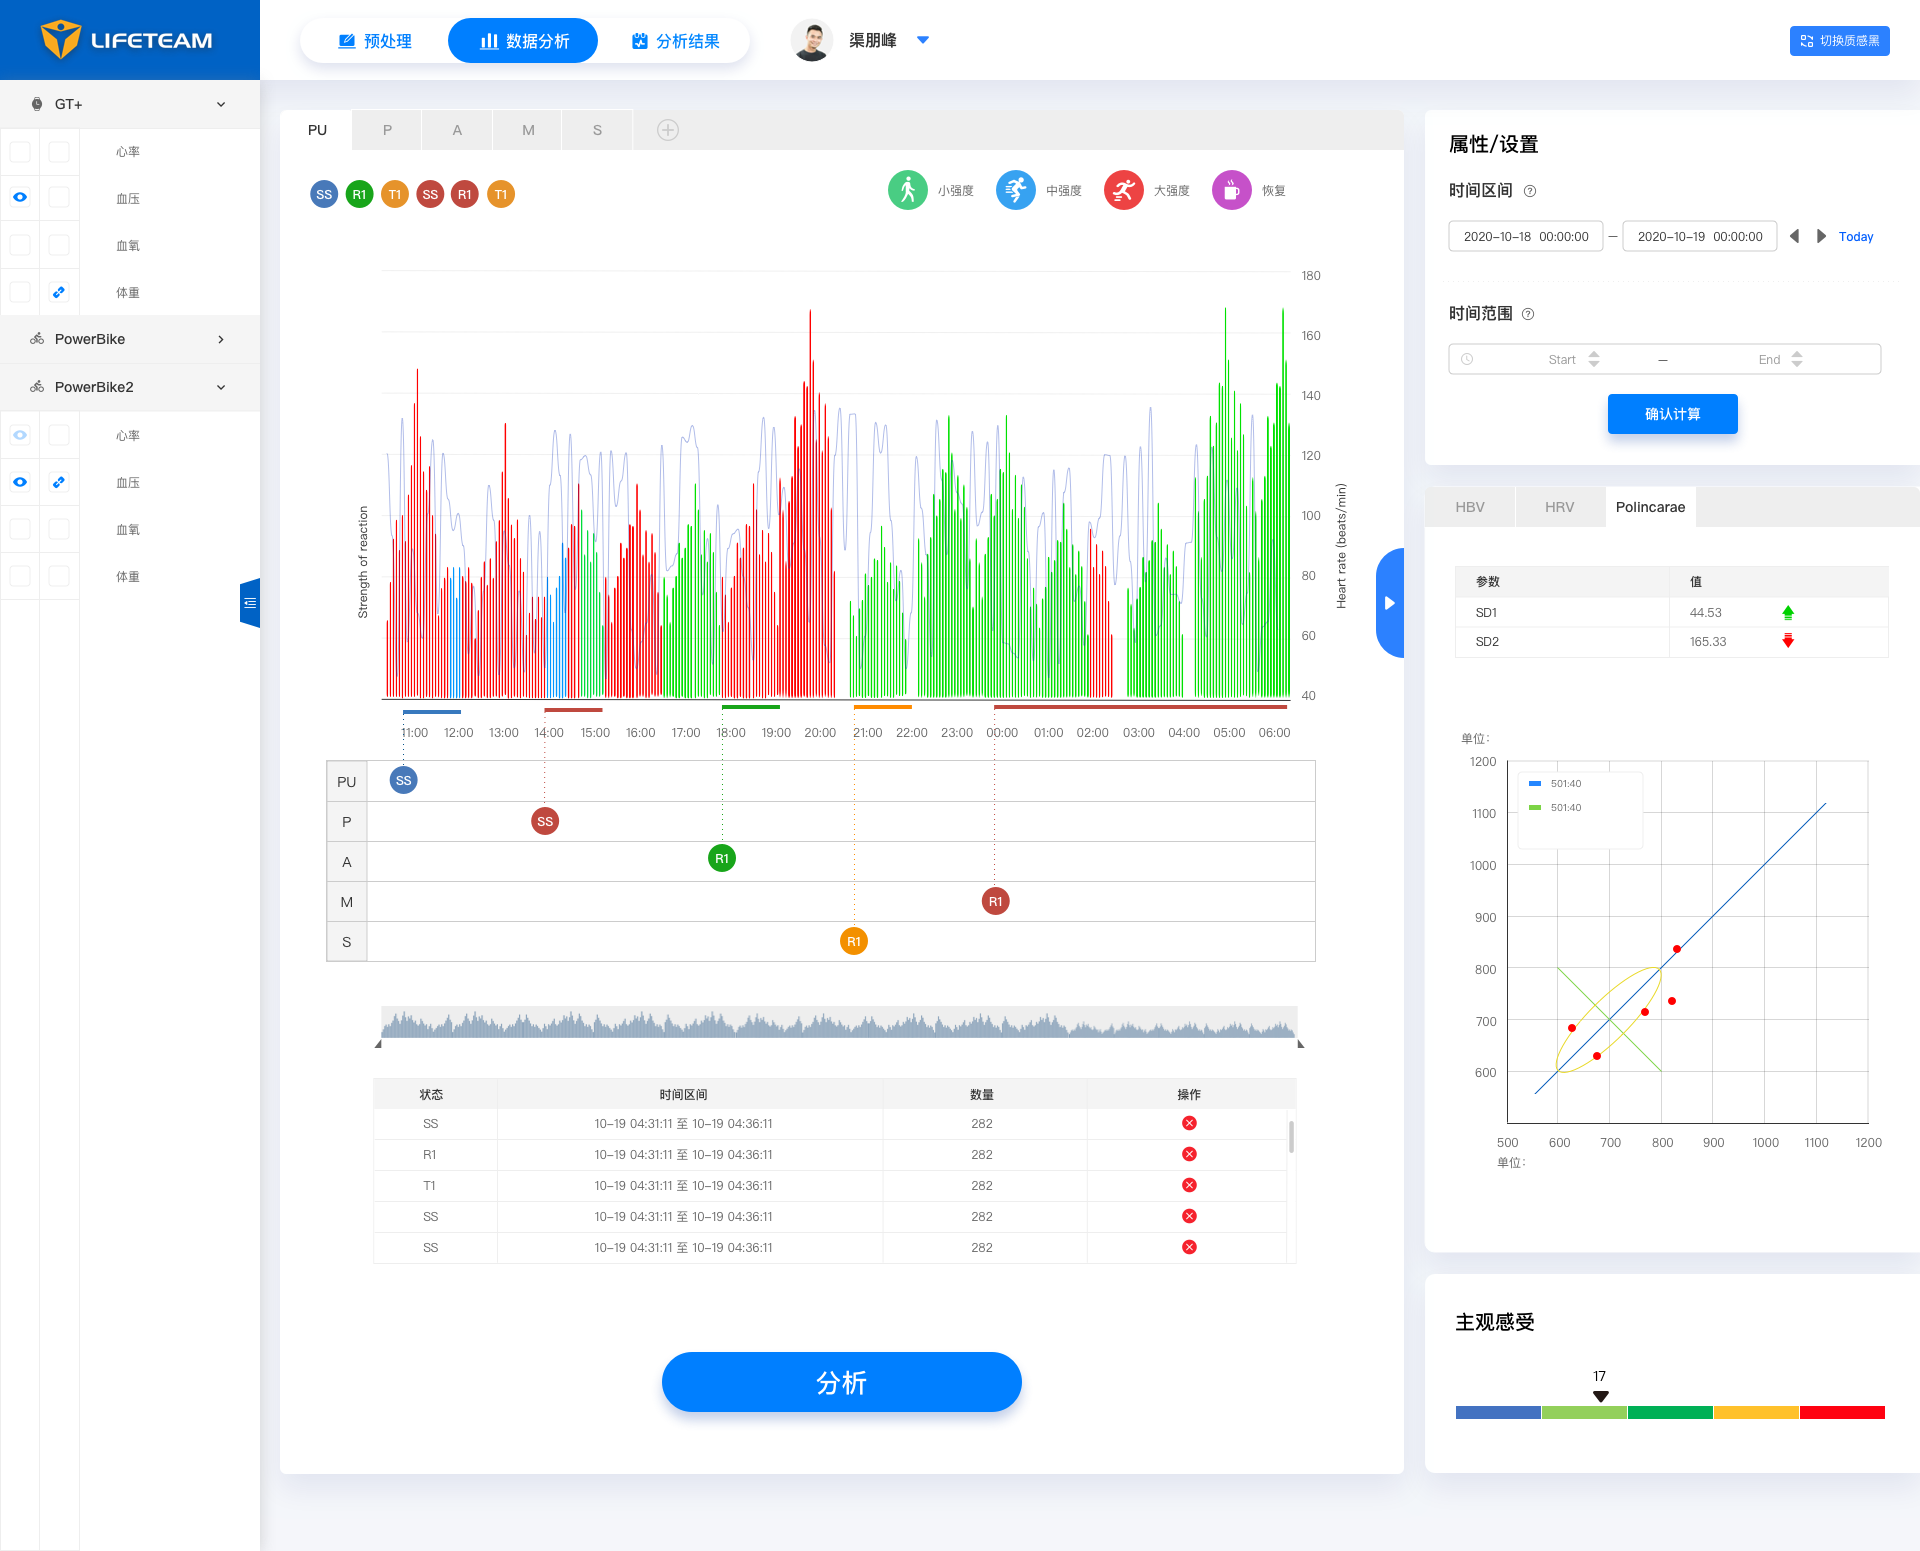
Task: Check the first box for GT+ 心率
Action: coord(20,151)
